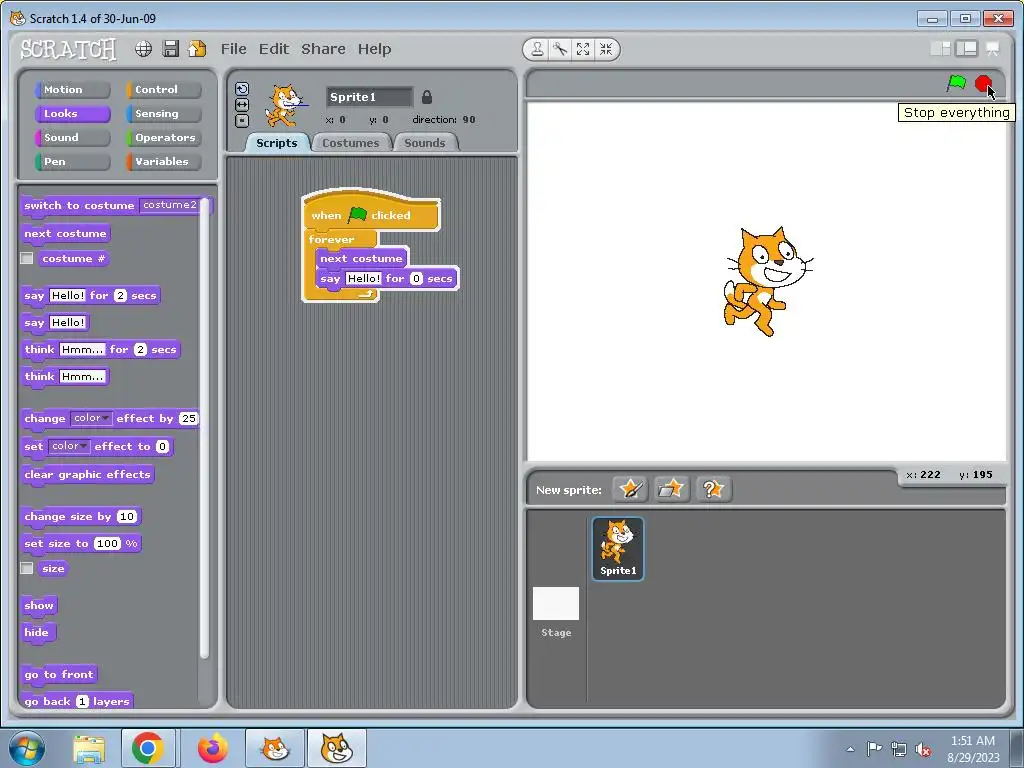Open the Sensing blocks category
The height and width of the screenshot is (768, 1024).
pyautogui.click(x=163, y=114)
